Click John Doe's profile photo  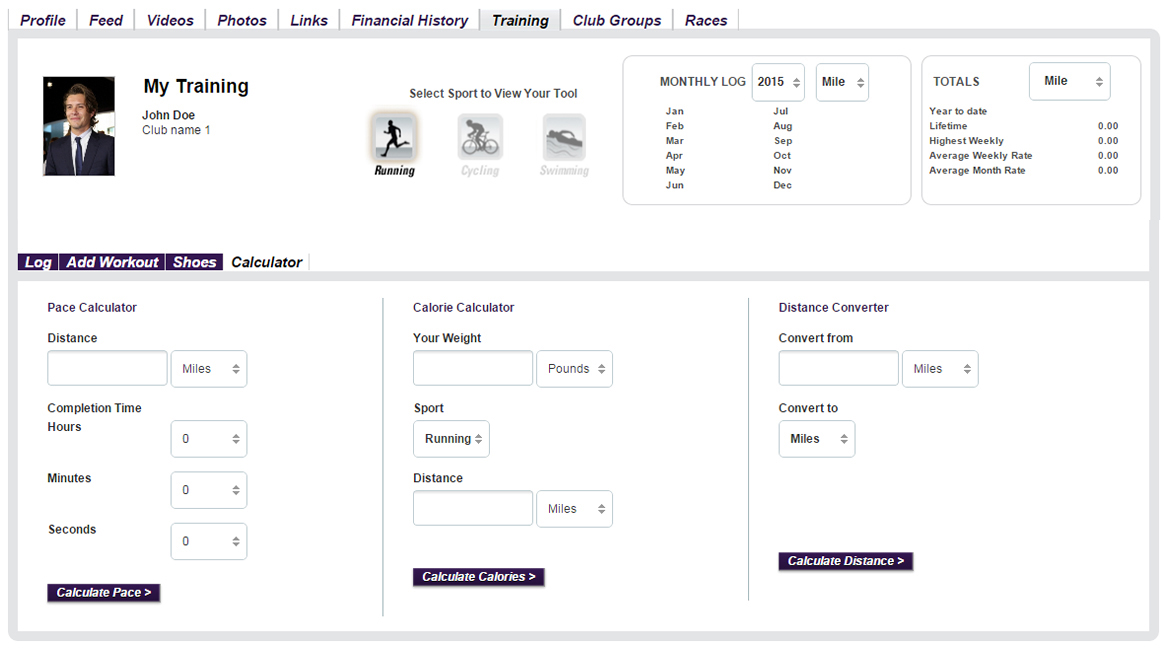[79, 127]
